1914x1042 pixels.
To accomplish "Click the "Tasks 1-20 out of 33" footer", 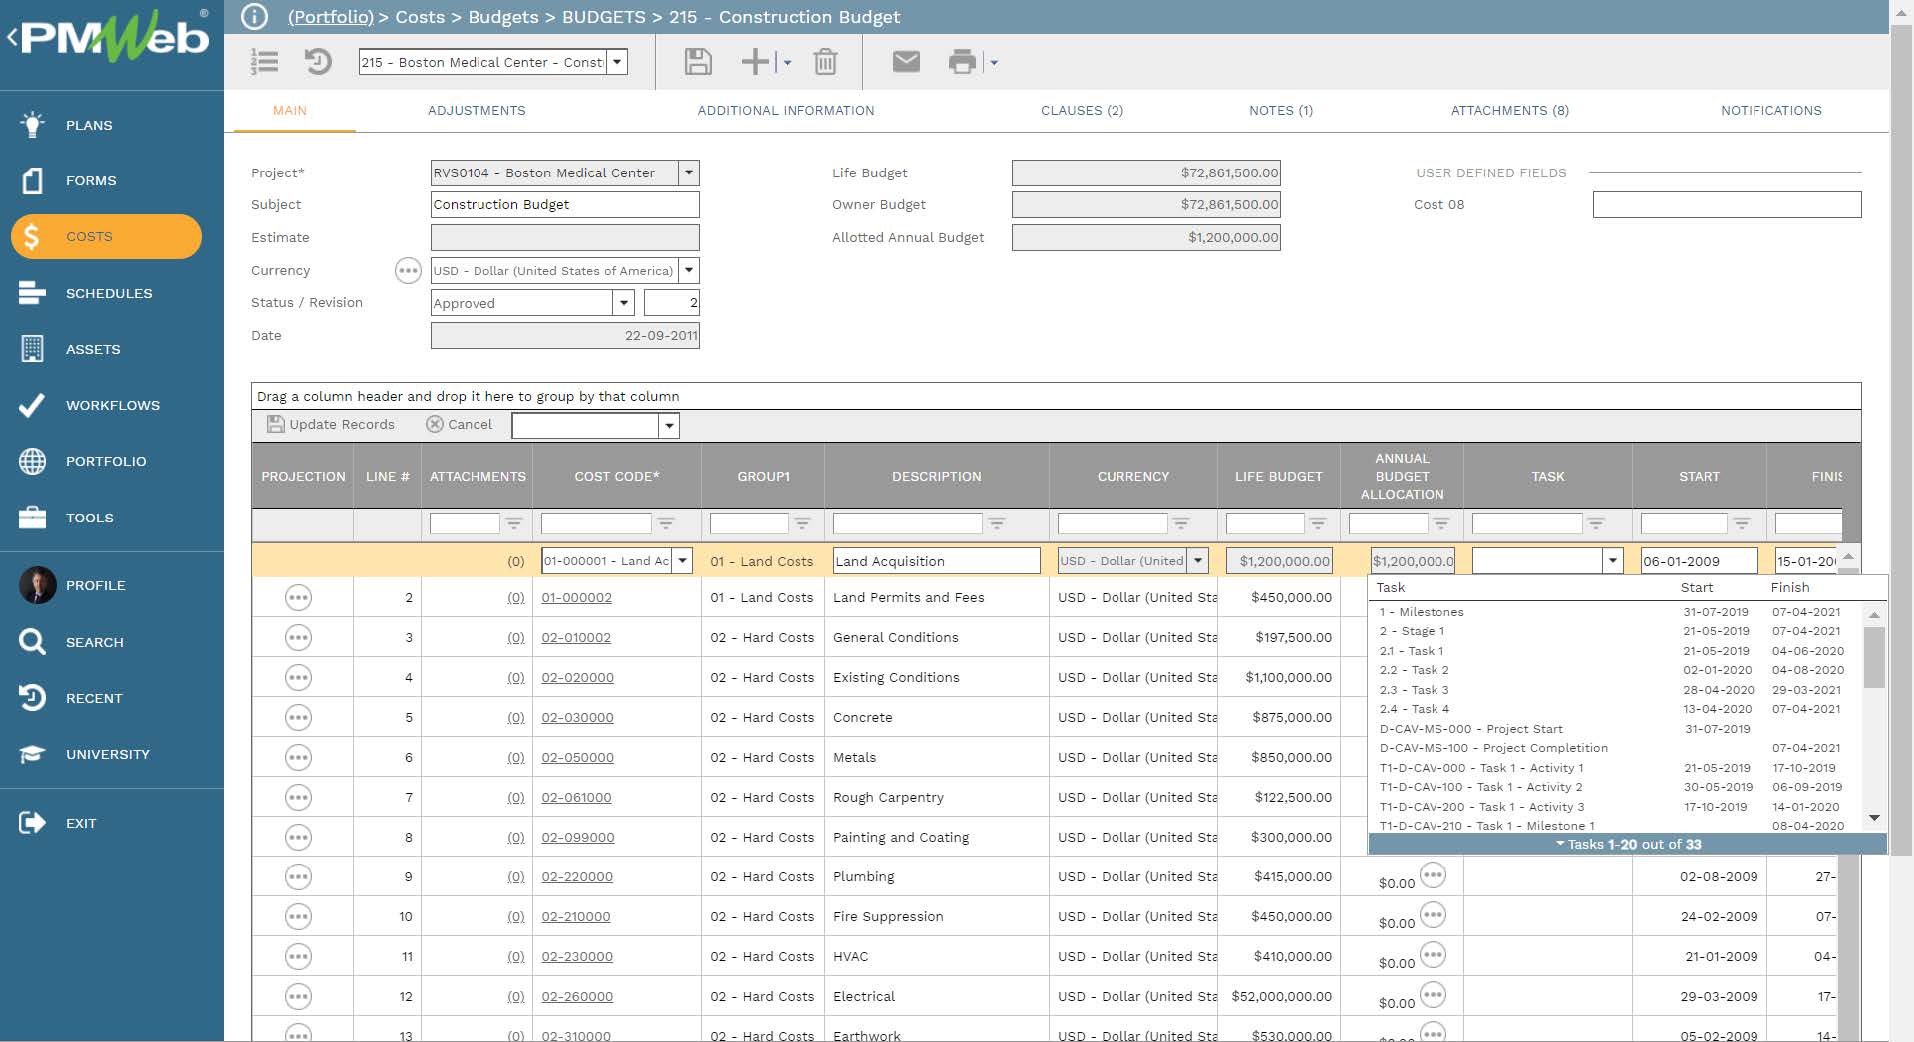I will click(x=1627, y=845).
